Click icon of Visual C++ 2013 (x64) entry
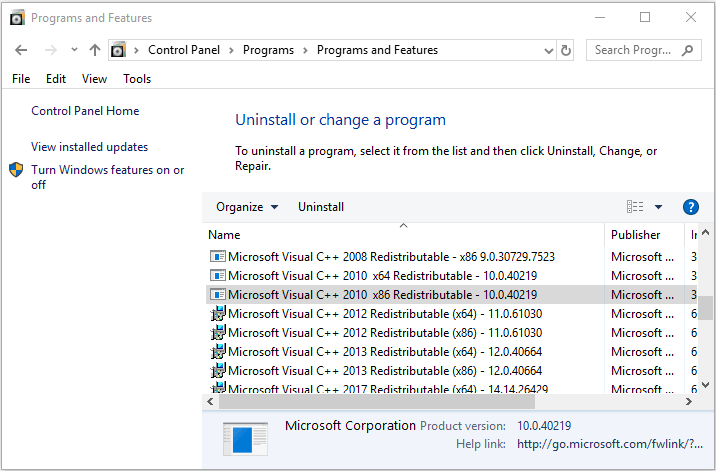 click(x=218, y=352)
